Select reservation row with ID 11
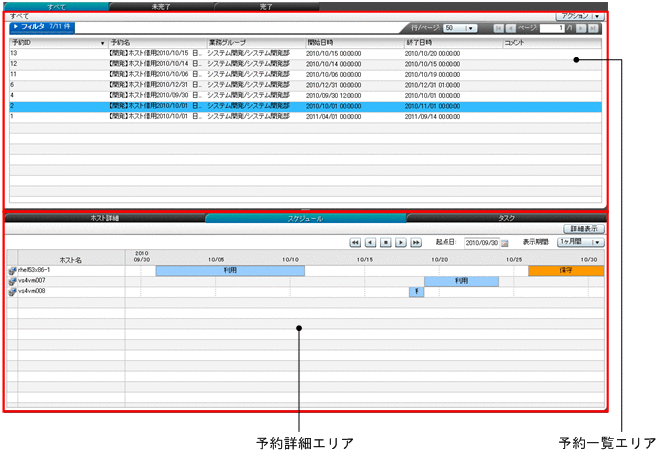The height and width of the screenshot is (455, 660). click(306, 75)
